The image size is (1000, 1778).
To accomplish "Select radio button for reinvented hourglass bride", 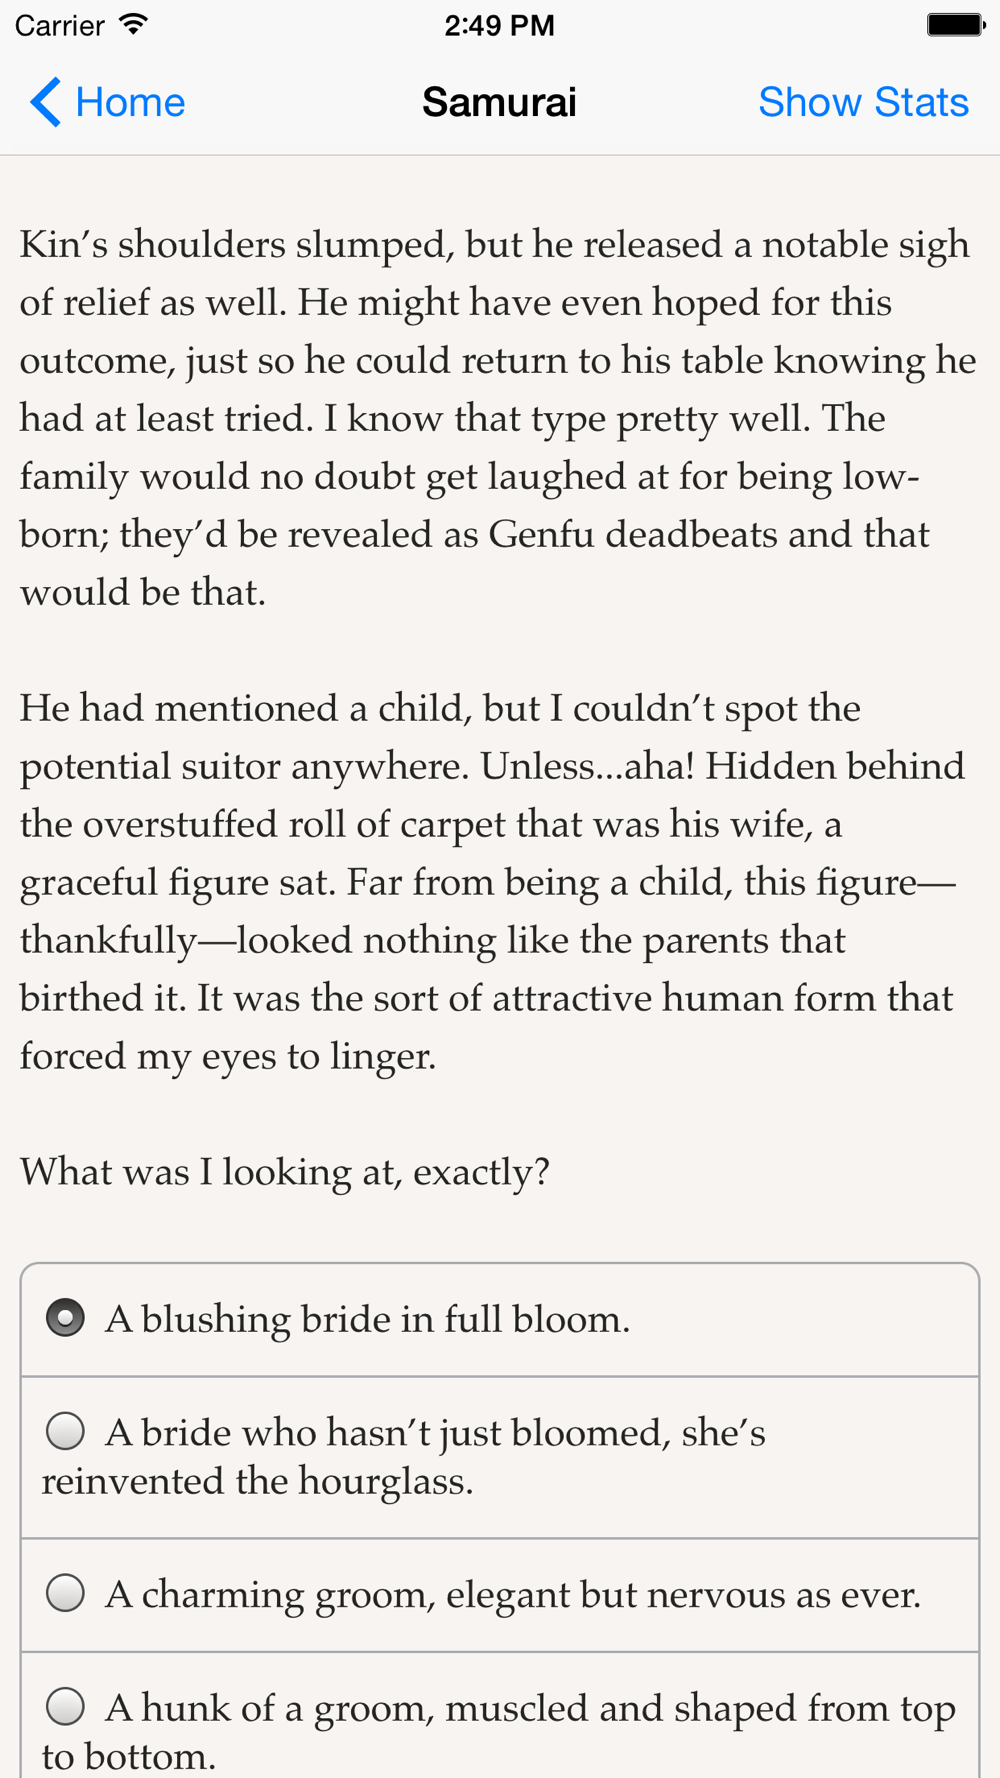I will (x=65, y=1431).
